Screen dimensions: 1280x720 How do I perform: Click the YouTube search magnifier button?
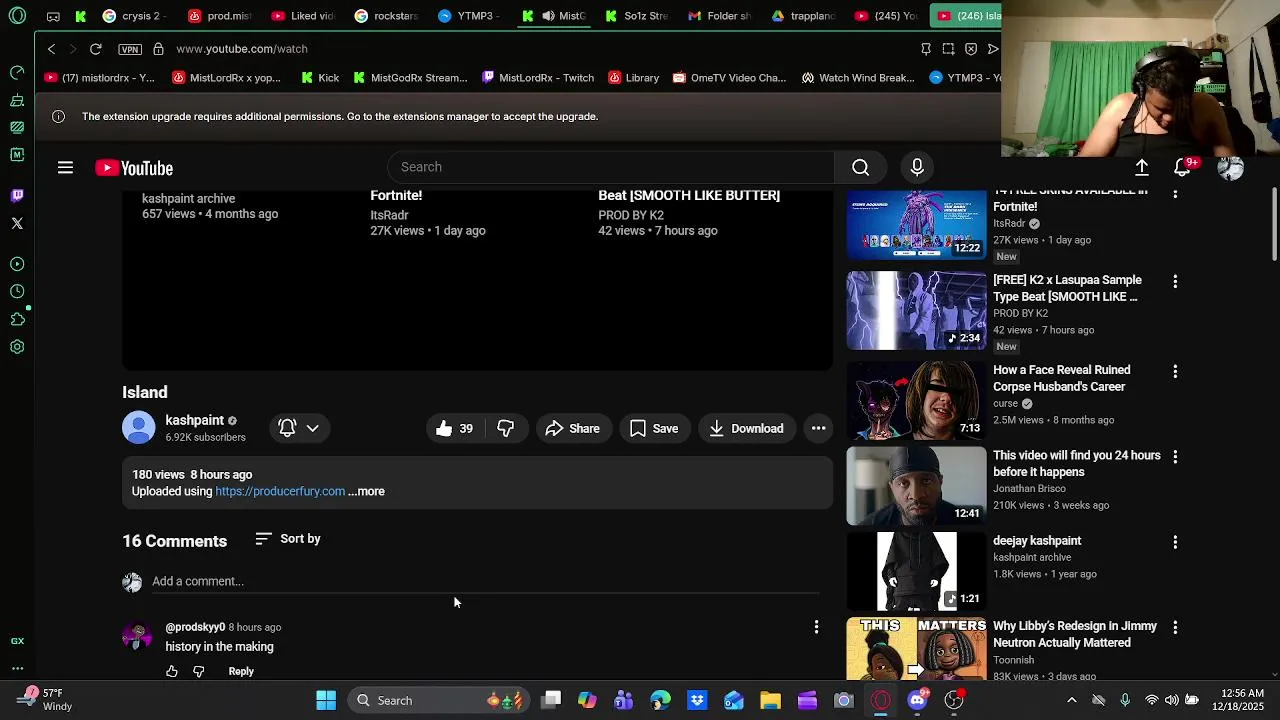pos(861,167)
